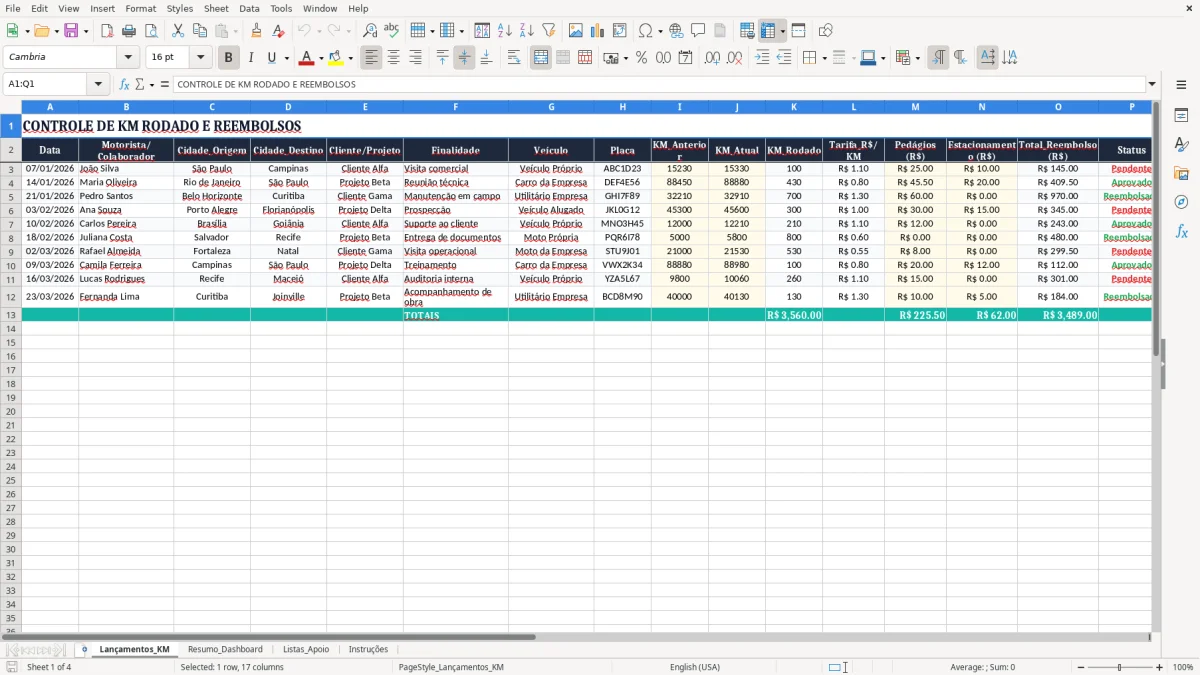Click English (USA) language in status bar
This screenshot has width=1200, height=675.
pyautogui.click(x=695, y=667)
